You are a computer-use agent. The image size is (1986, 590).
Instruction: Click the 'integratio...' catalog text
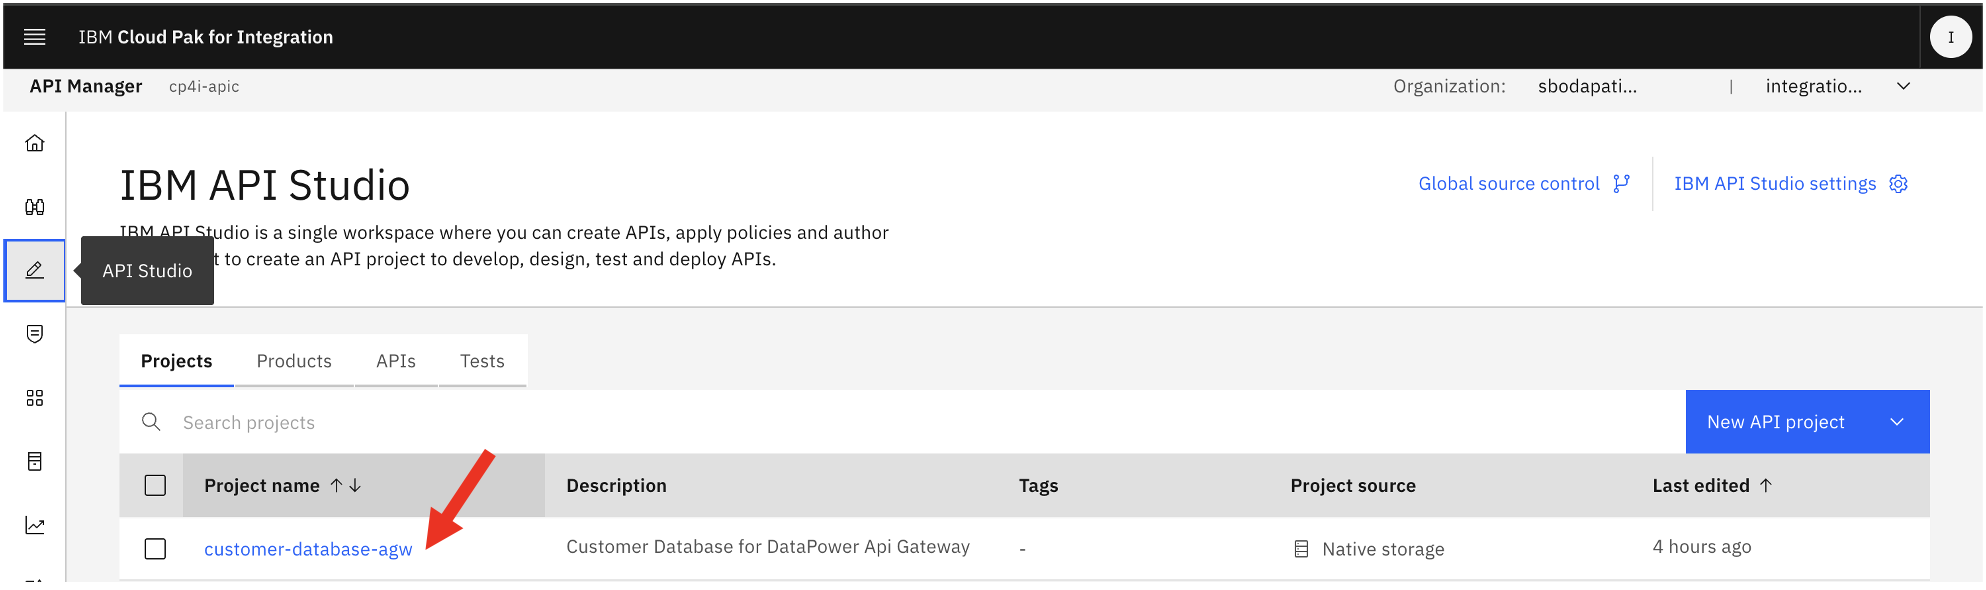click(1813, 86)
